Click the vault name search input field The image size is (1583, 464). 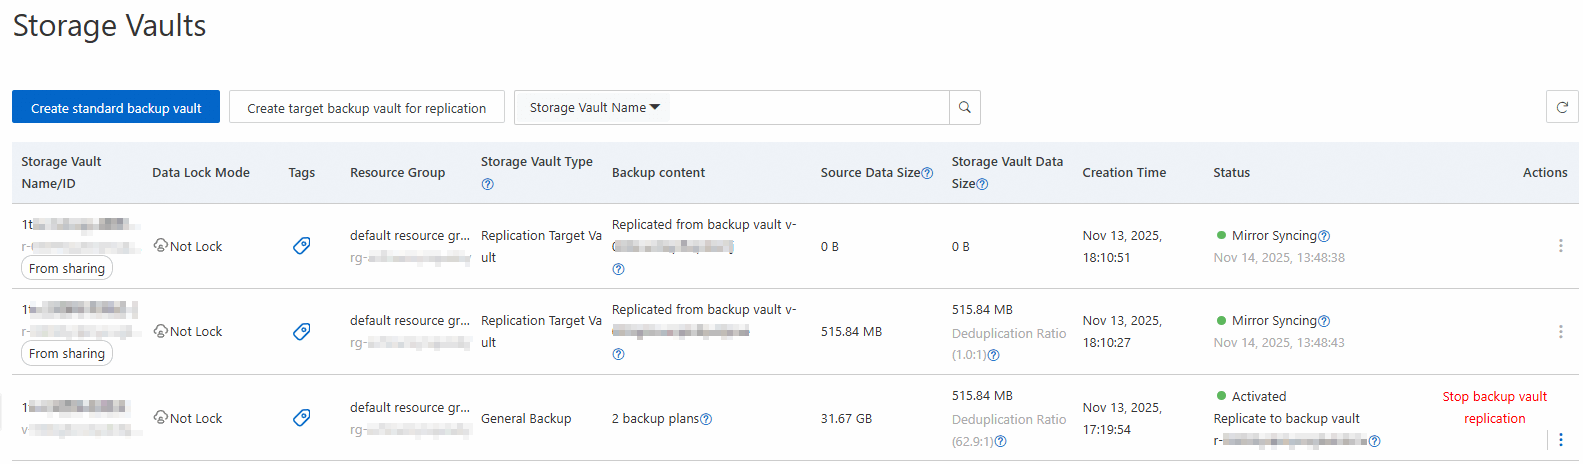[808, 107]
